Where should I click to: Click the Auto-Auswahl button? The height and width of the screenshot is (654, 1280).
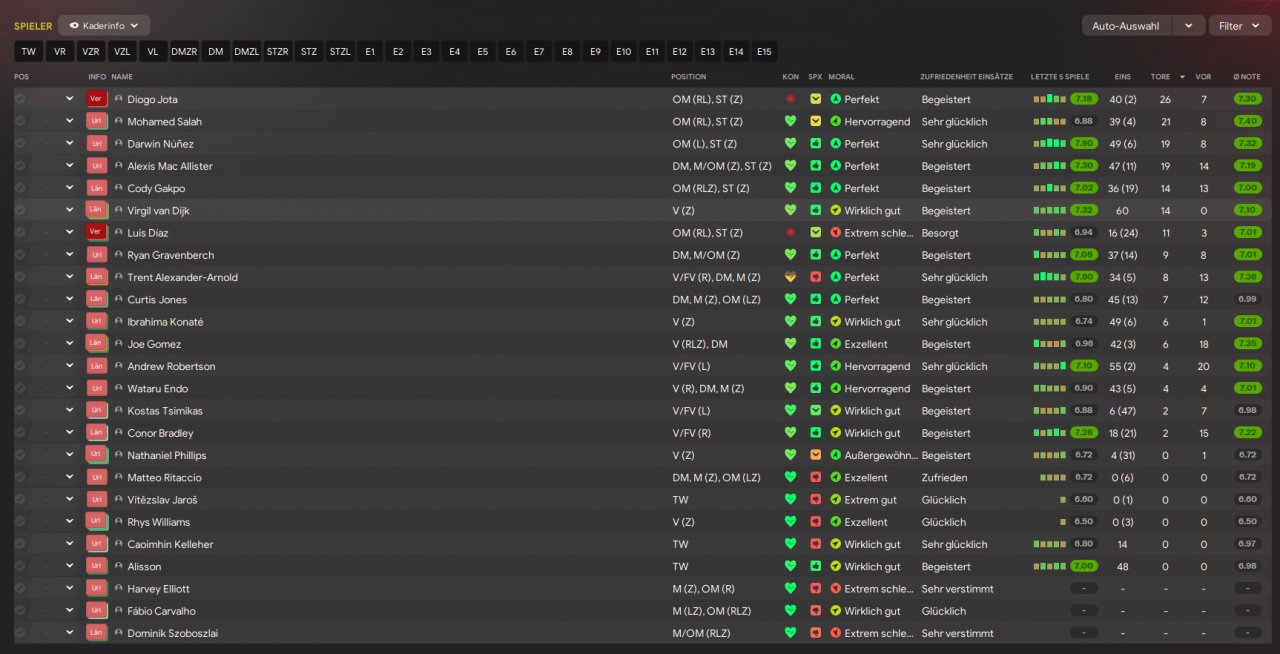[x=1126, y=26]
